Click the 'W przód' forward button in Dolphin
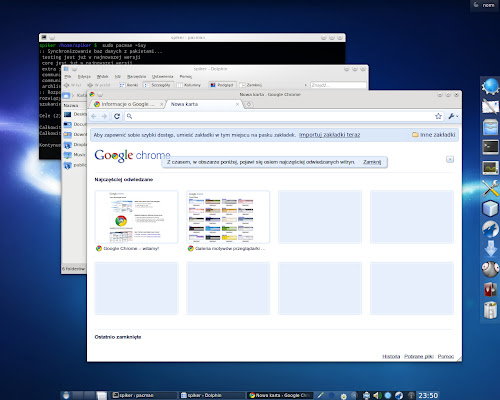Image resolution: width=500 pixels, height=400 pixels. click(99, 85)
